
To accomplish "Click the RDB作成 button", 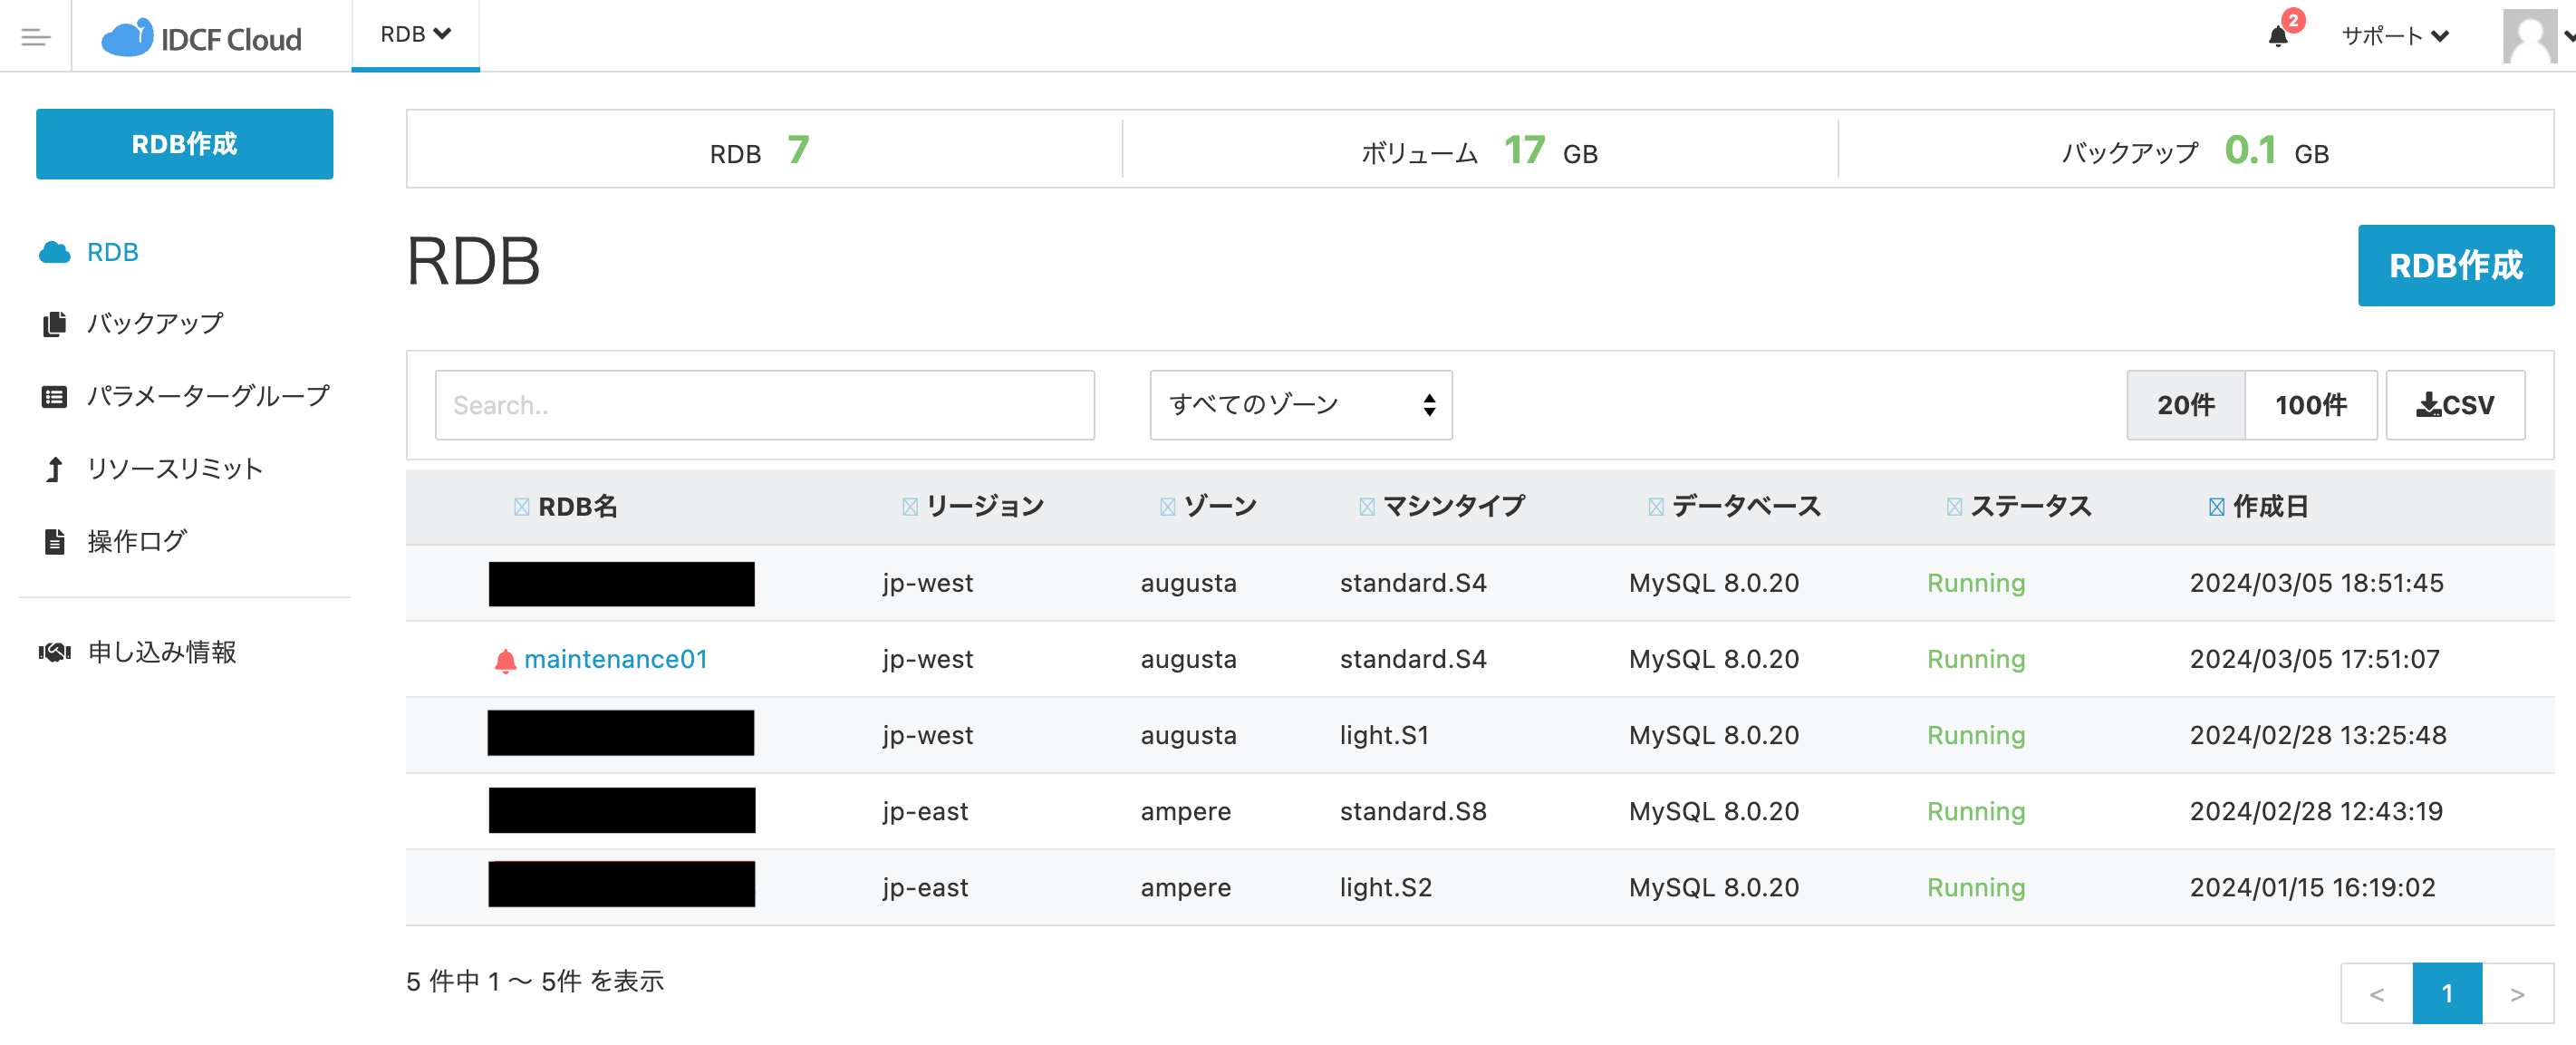I will [x=184, y=143].
